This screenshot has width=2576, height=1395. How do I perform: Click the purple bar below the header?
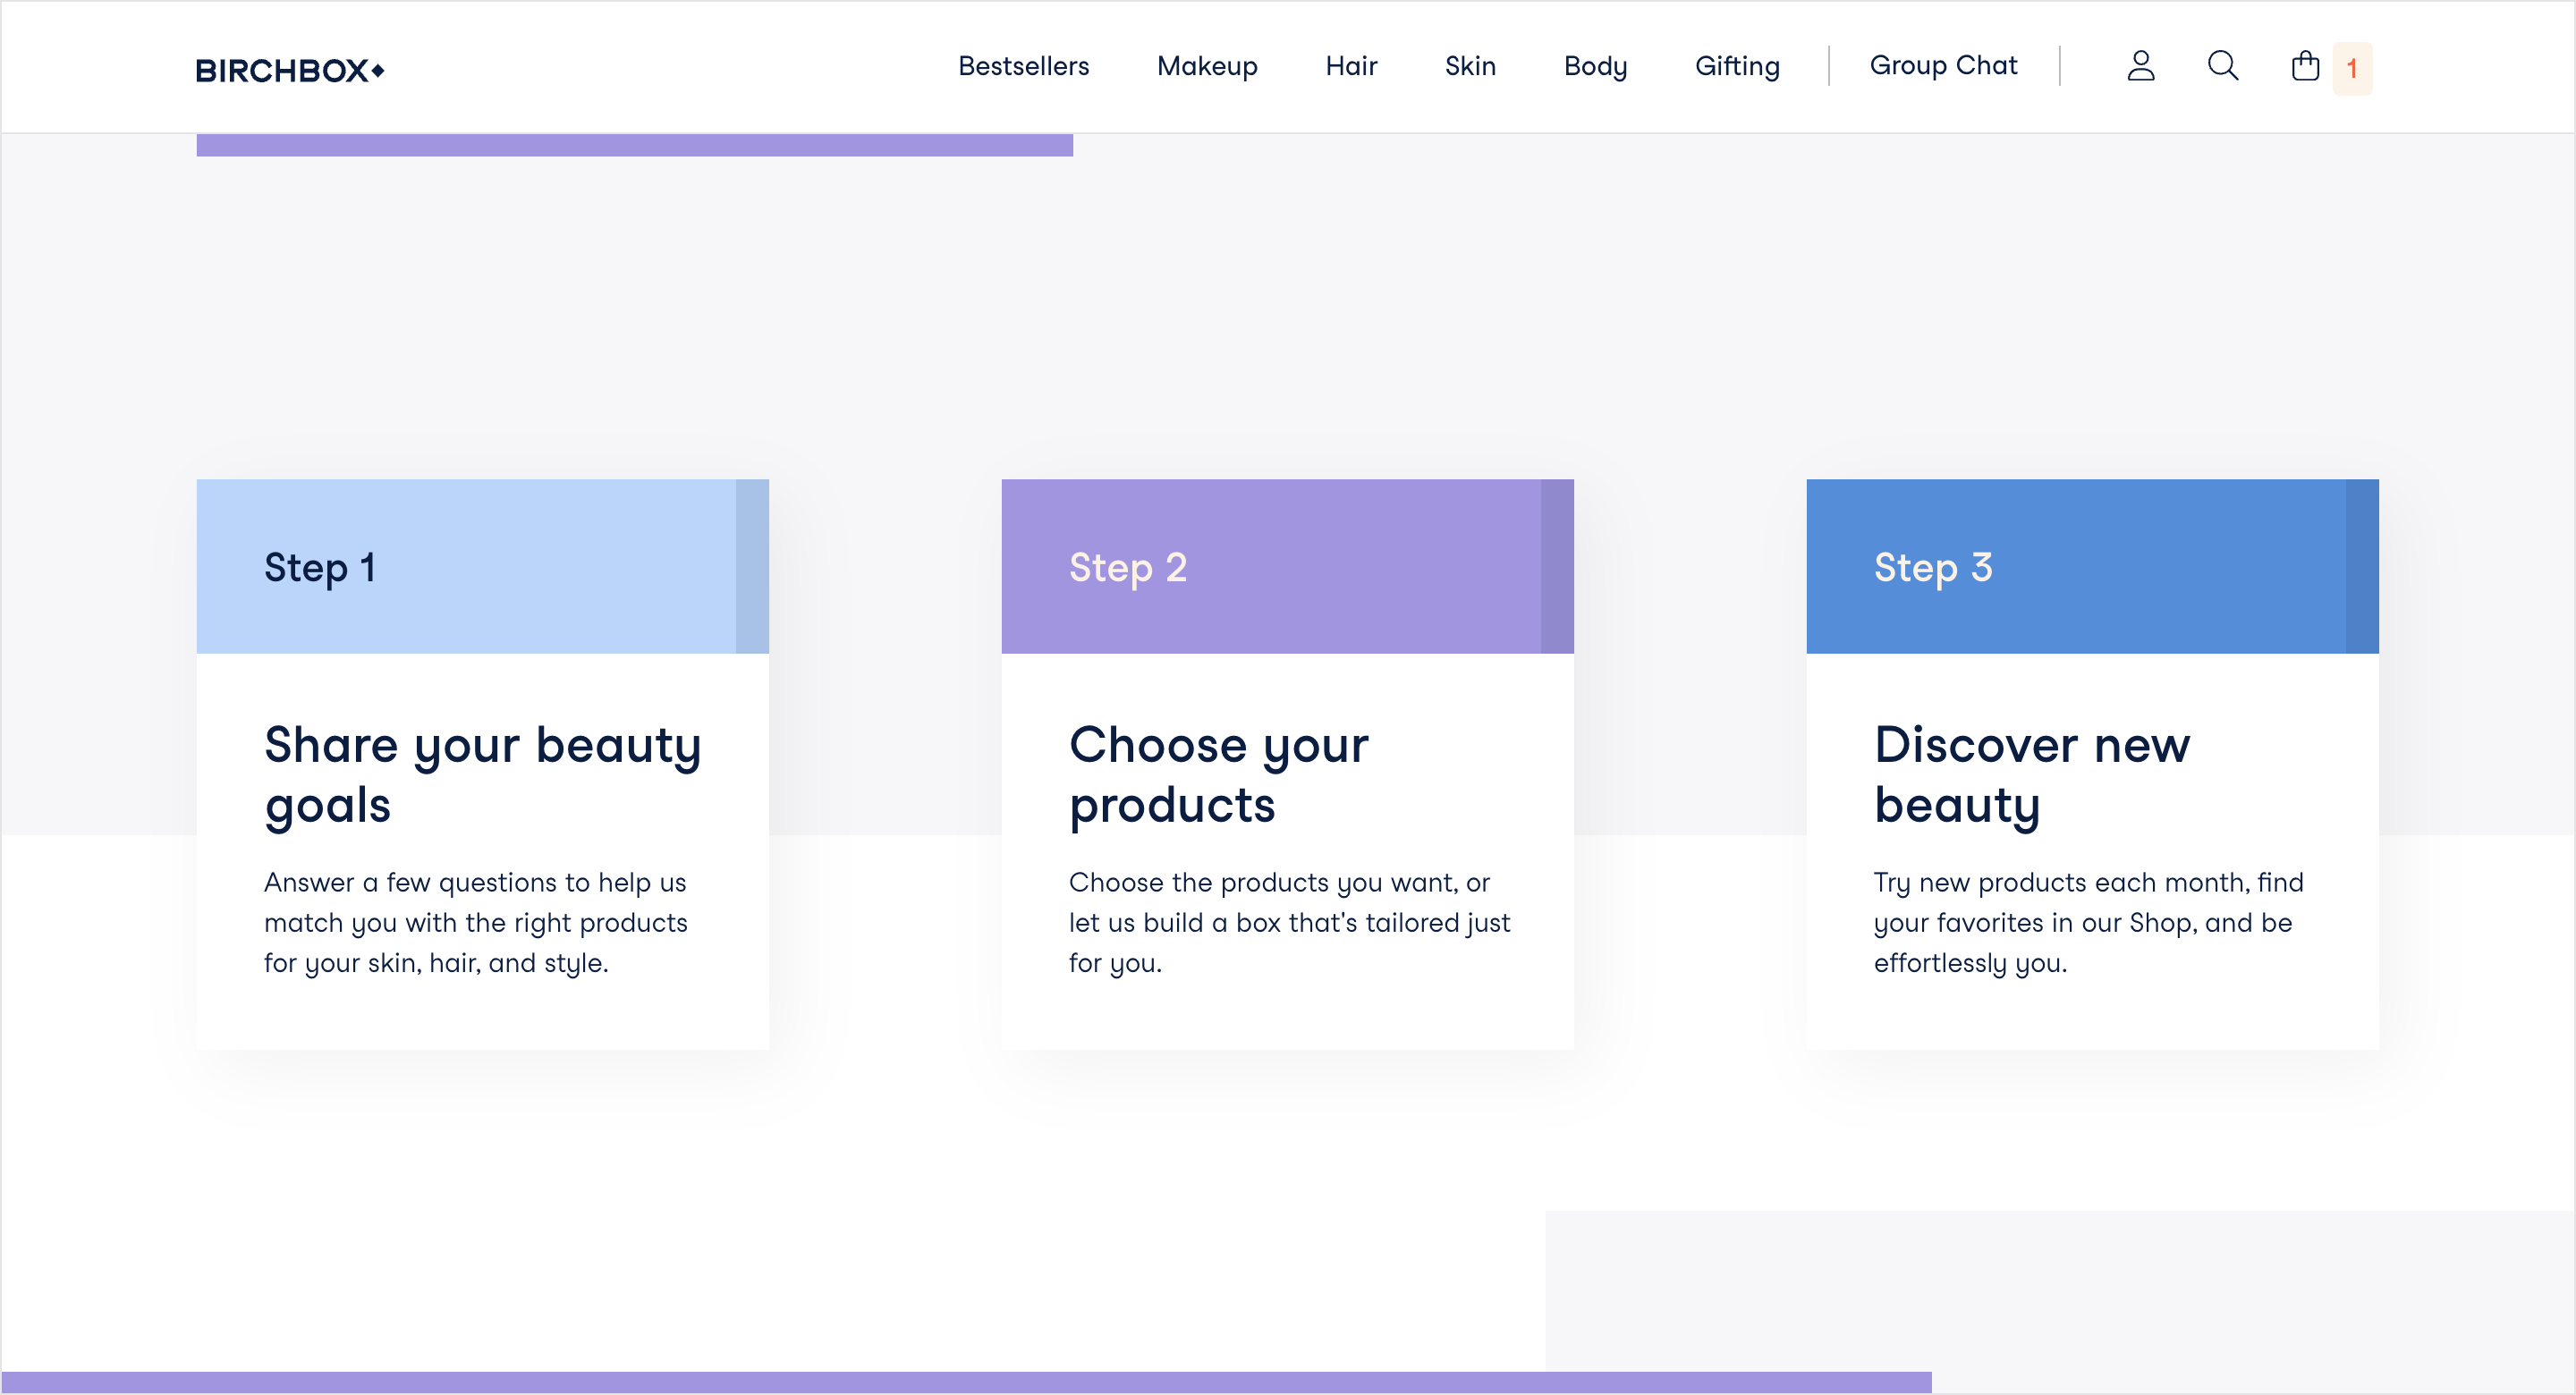pos(634,145)
